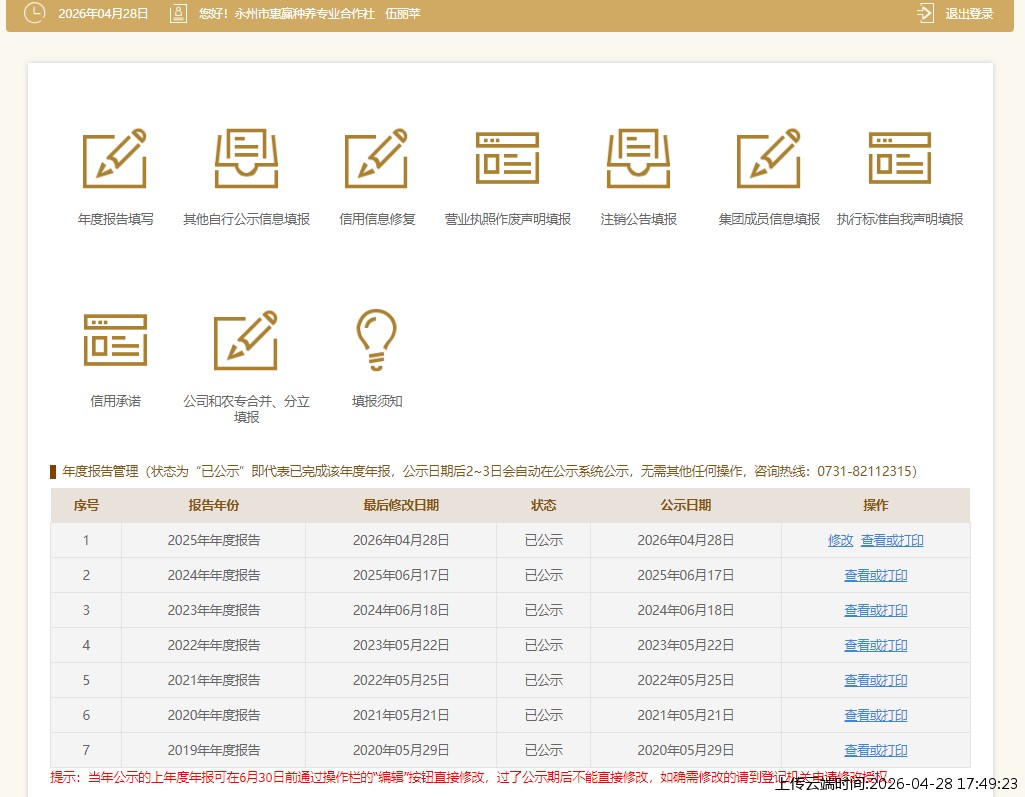Click the 集团成员信息填报 icon
The height and width of the screenshot is (797, 1025).
click(769, 158)
